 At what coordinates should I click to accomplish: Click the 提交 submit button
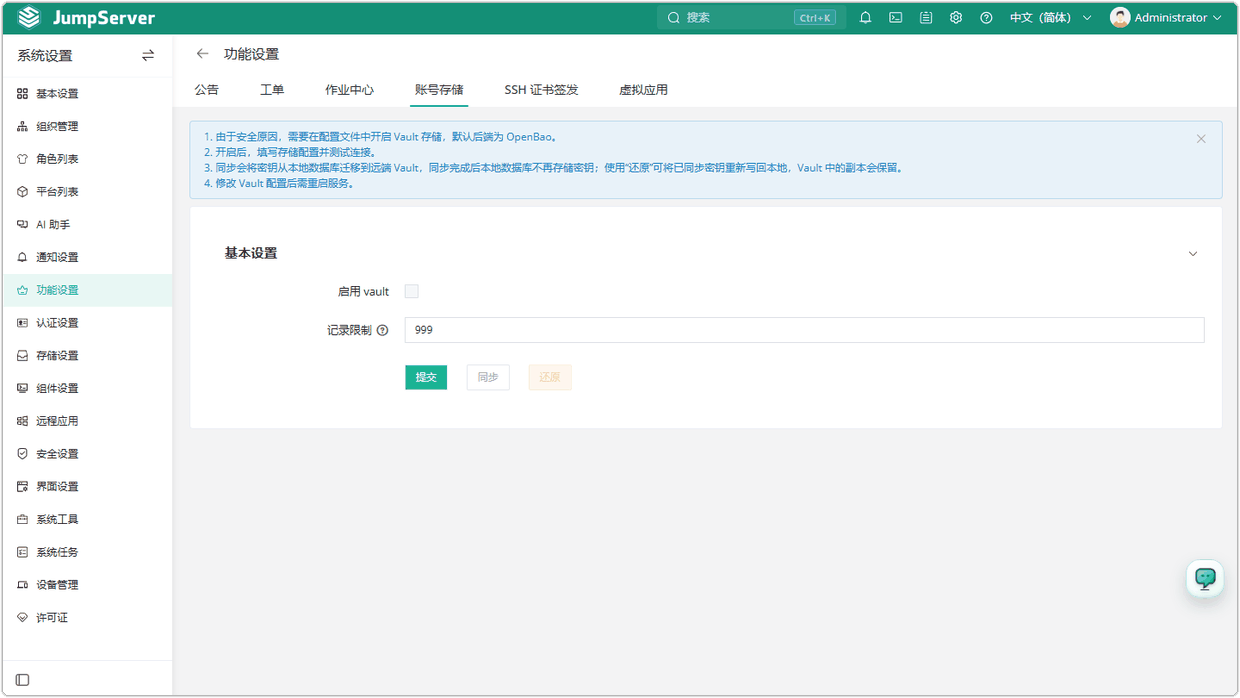click(x=426, y=377)
